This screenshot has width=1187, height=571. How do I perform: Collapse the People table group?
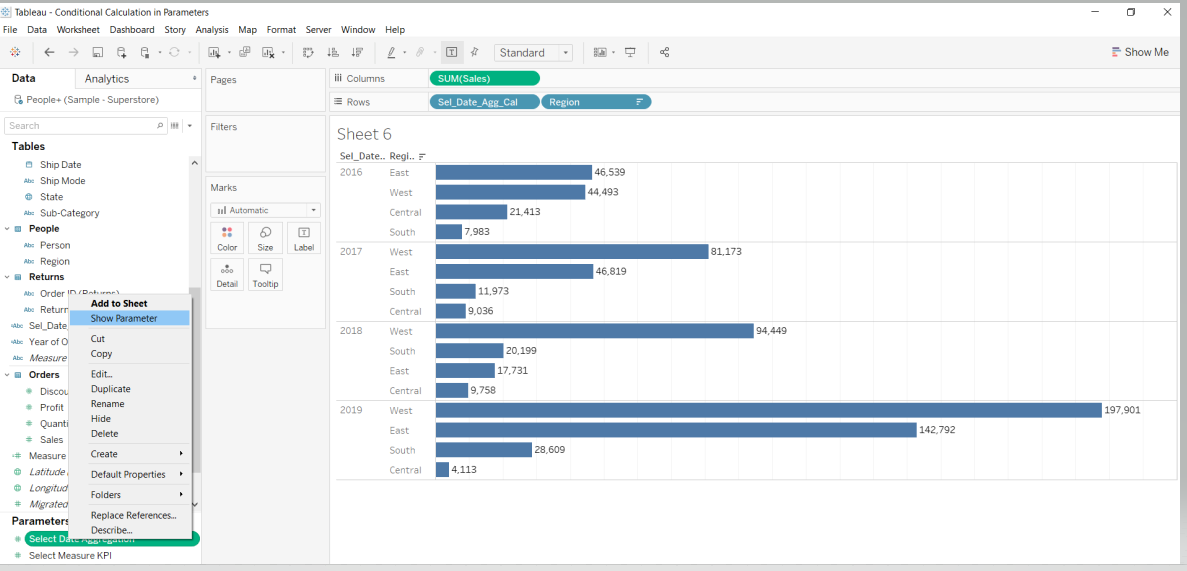tap(7, 229)
